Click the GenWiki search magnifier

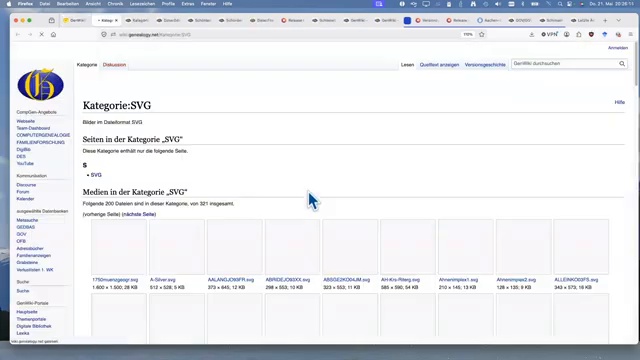[622, 64]
